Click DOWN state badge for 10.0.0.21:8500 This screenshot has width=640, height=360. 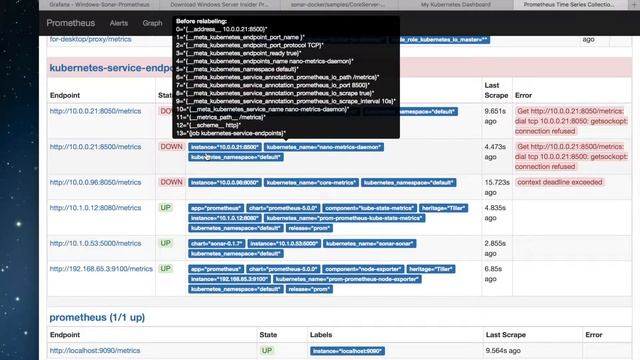(171, 147)
